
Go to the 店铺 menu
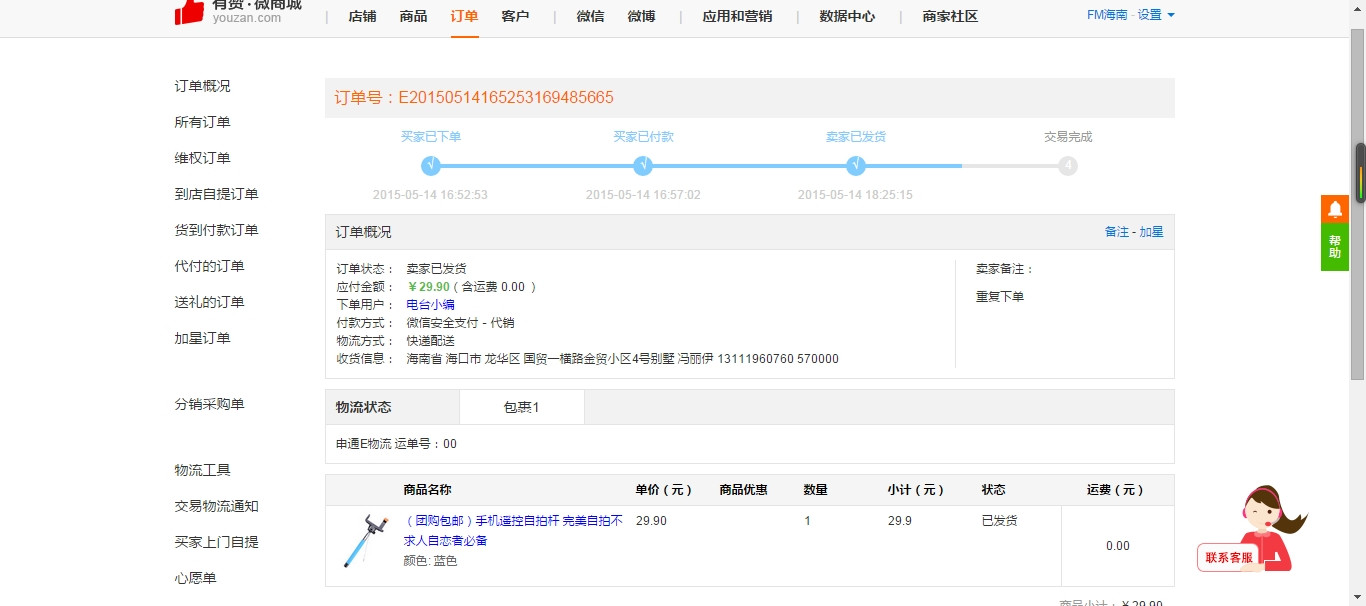[362, 16]
